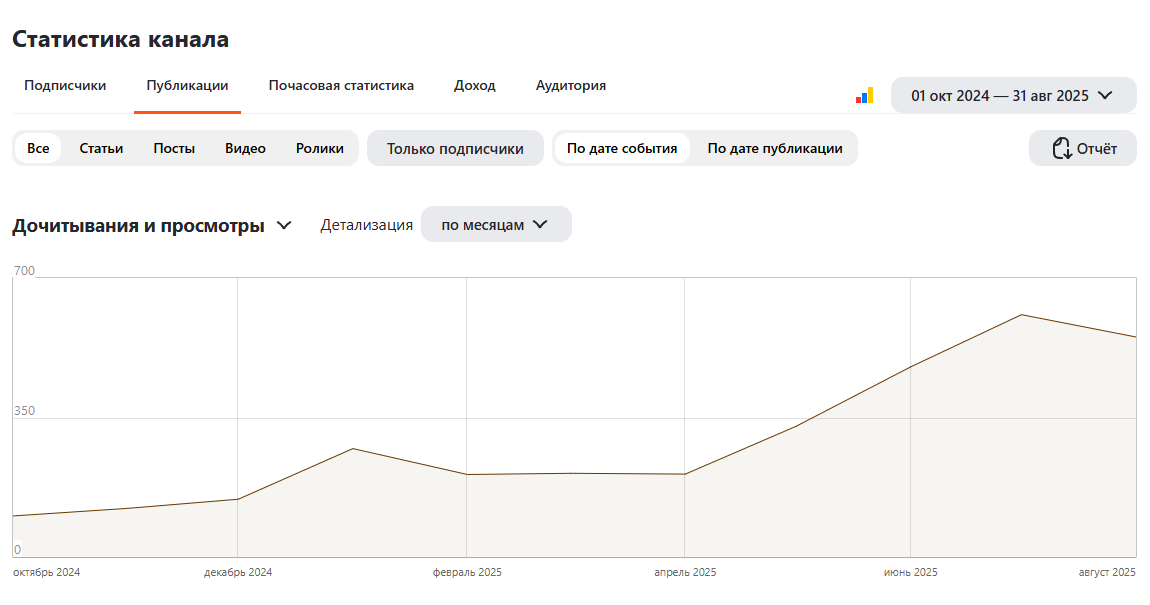Click the chart point at January 2025 peak
1150x605 pixels.
353,448
